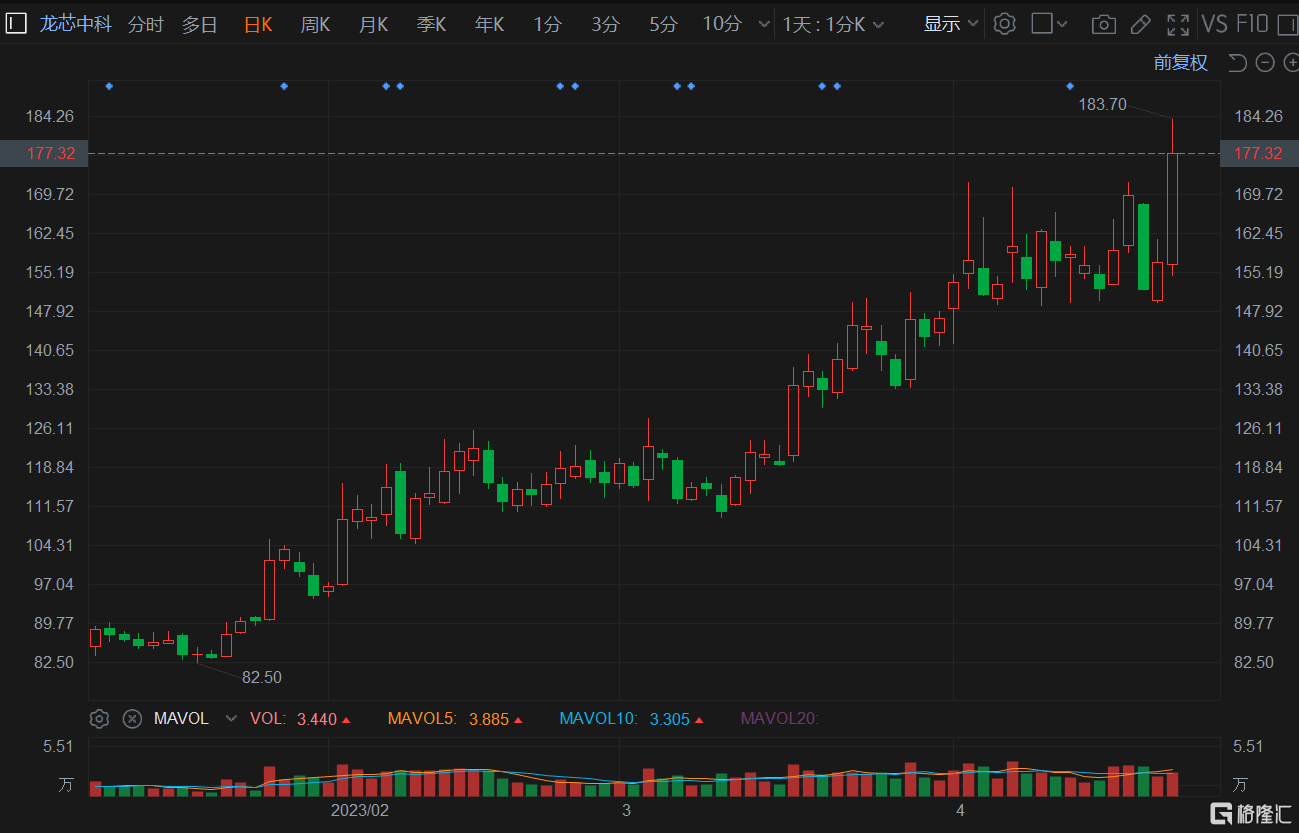This screenshot has height=833, width=1299.
Task: Select the 周K weekly candlestick tab
Action: point(315,24)
